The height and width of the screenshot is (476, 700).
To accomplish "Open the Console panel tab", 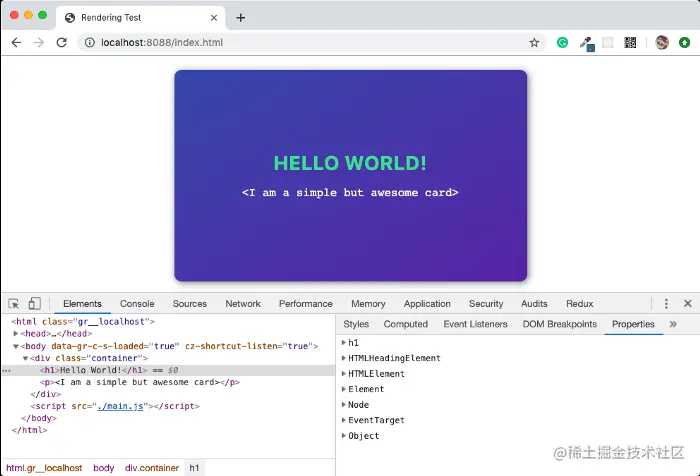I will coord(137,304).
